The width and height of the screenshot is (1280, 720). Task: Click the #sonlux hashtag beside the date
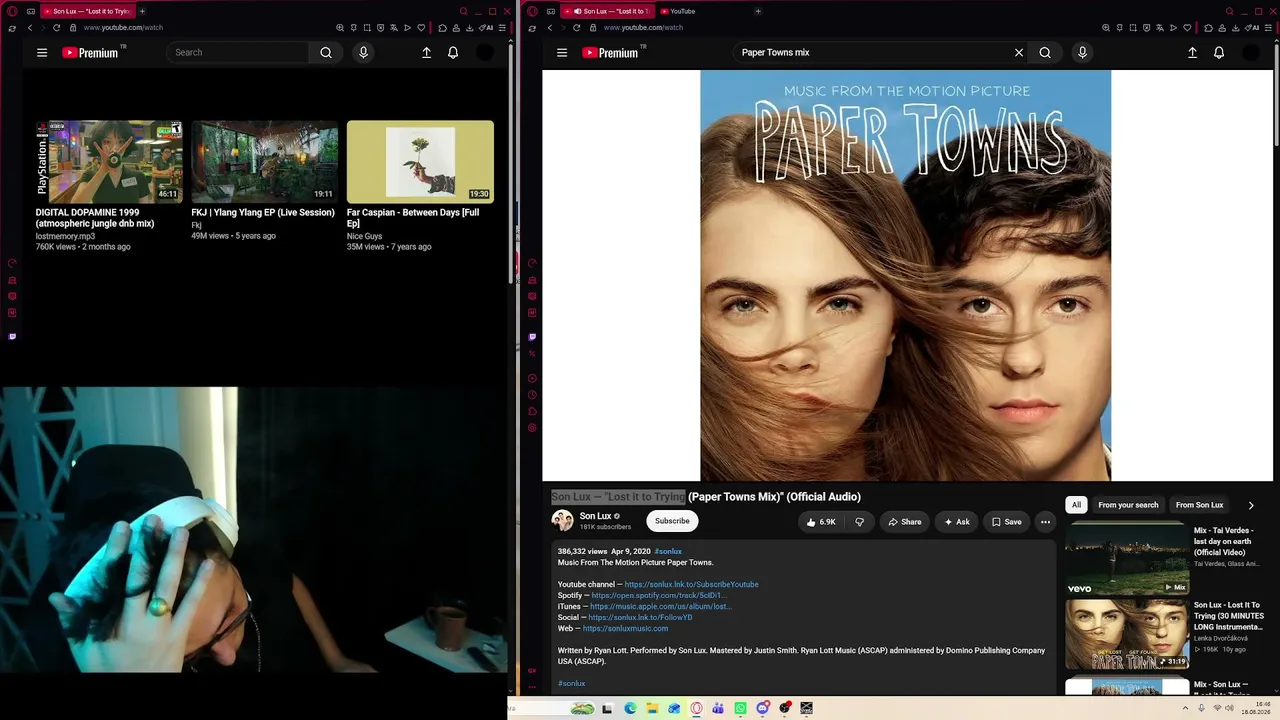(x=668, y=552)
